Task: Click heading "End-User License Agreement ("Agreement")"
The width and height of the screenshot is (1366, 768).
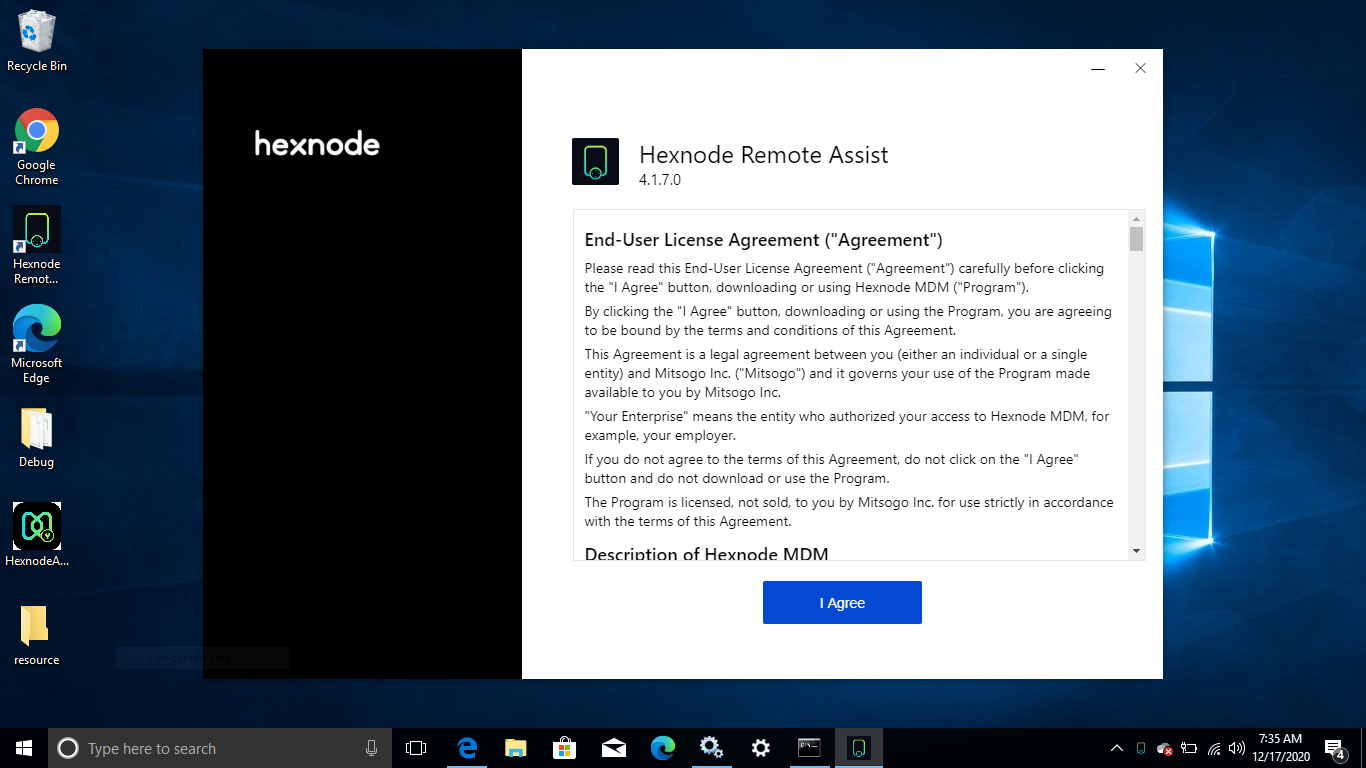Action: click(x=764, y=240)
